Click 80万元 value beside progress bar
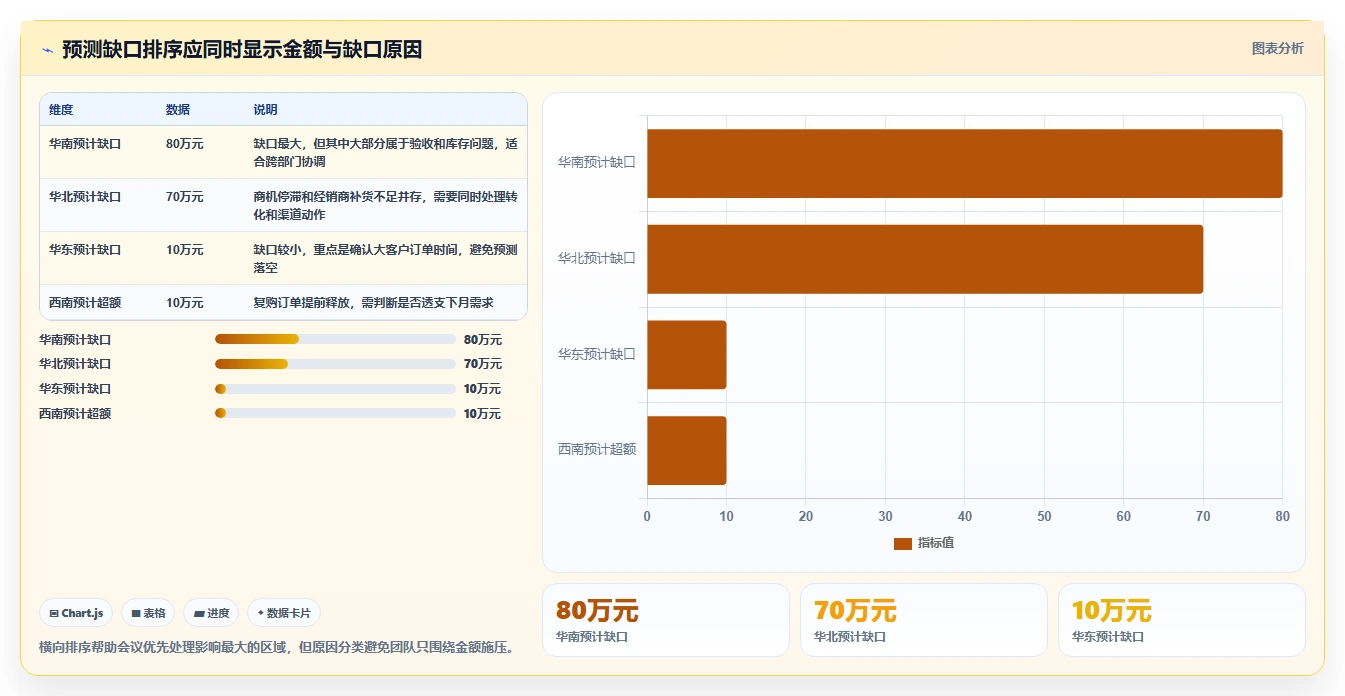Viewport: 1345px width, 696px height. point(483,340)
